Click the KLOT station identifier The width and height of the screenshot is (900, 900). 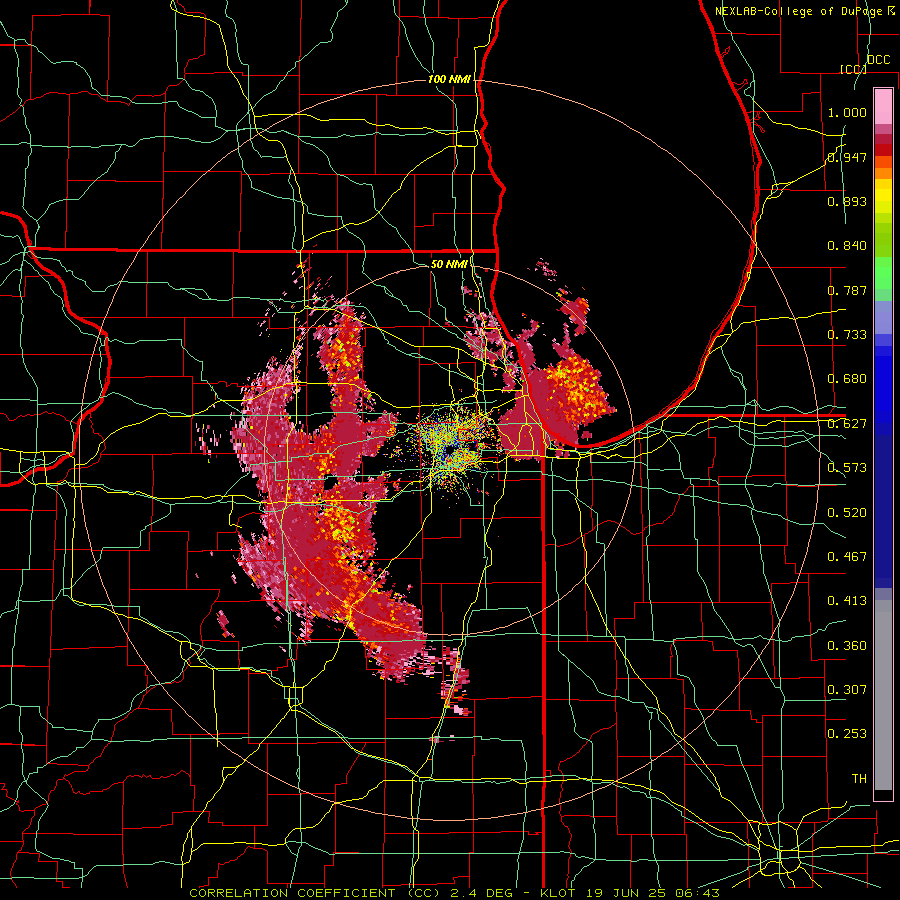557,893
